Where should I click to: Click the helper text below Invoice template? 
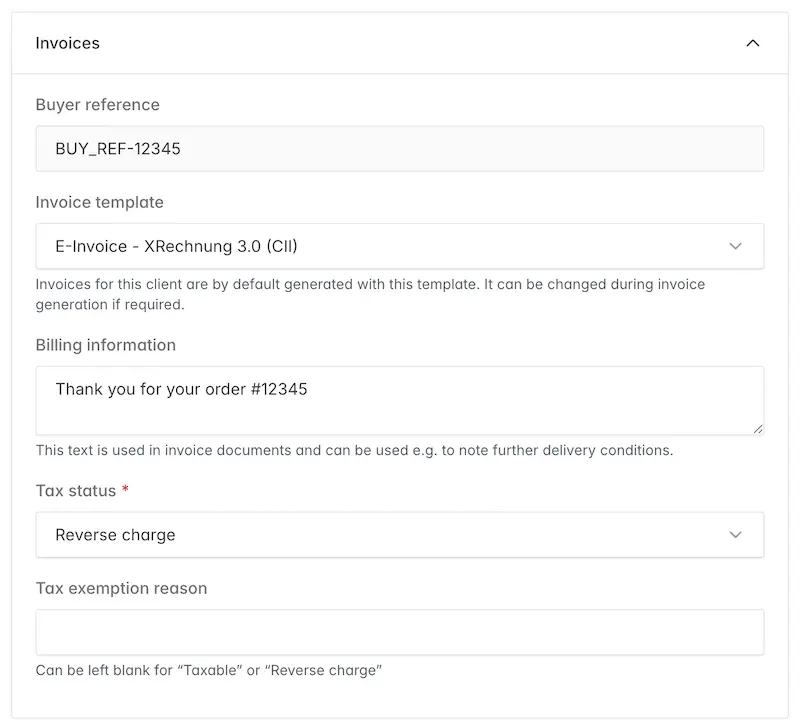pyautogui.click(x=370, y=294)
